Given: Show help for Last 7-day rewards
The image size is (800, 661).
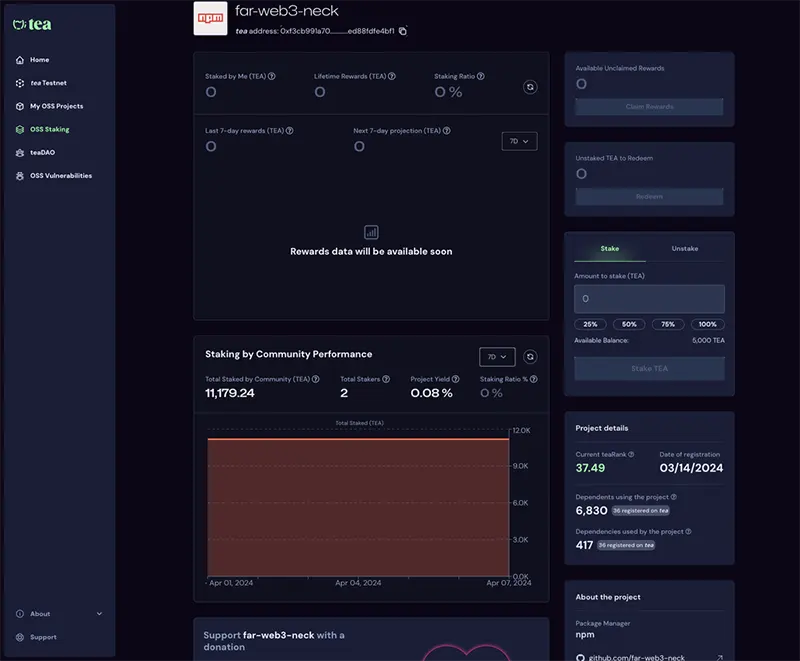Looking at the screenshot, I should [290, 131].
